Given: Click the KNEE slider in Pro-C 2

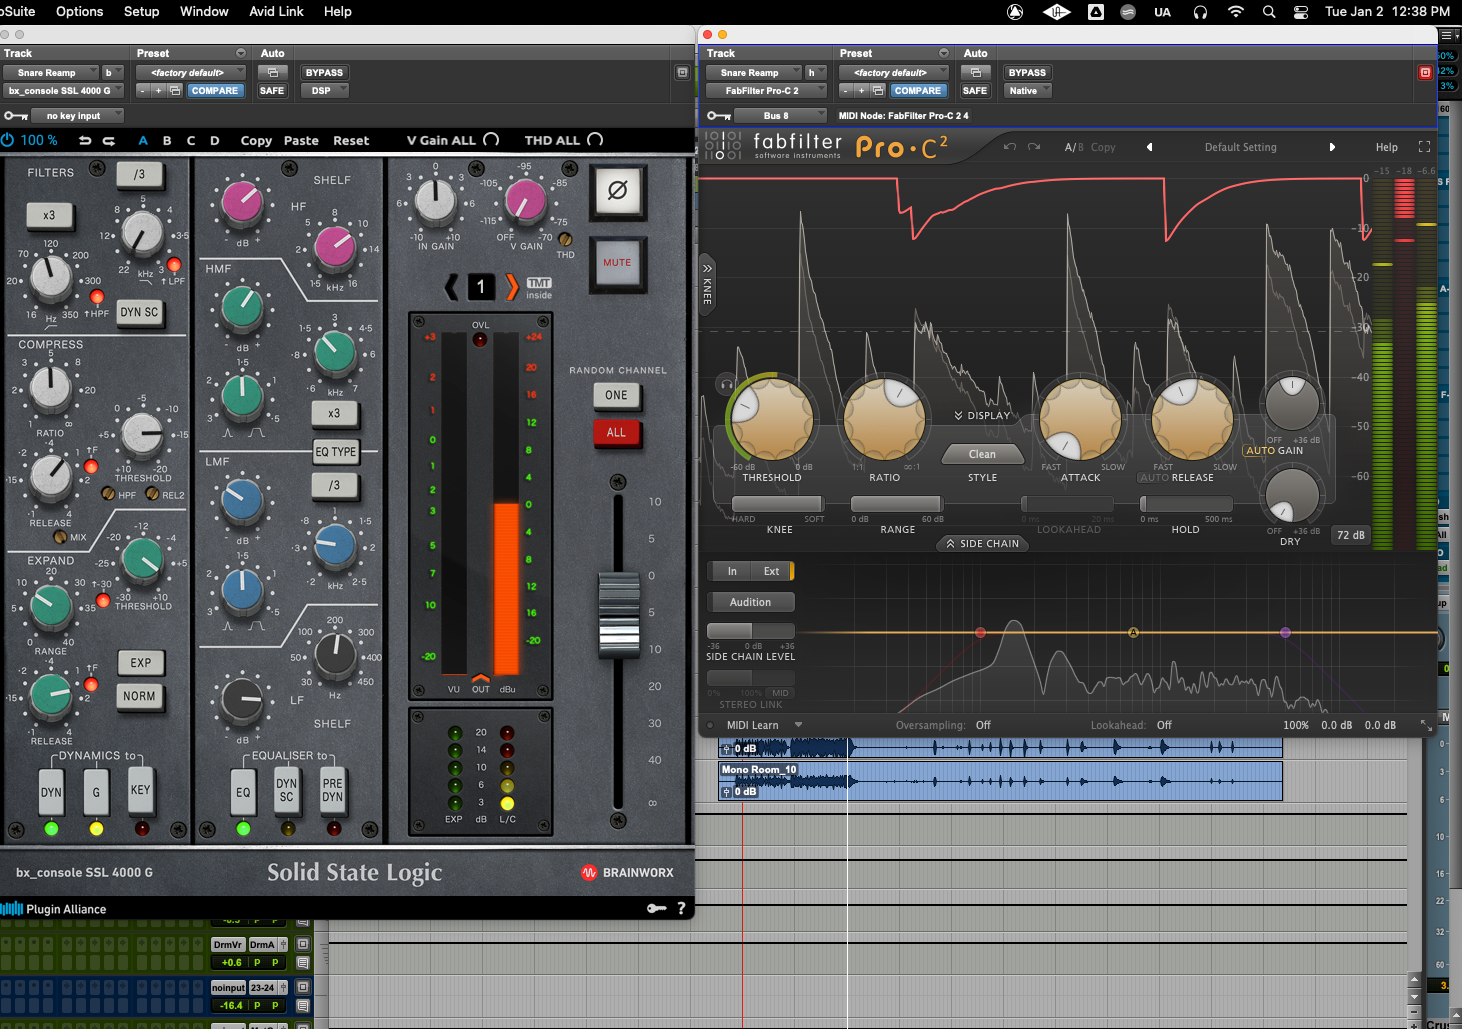Looking at the screenshot, I should point(779,504).
